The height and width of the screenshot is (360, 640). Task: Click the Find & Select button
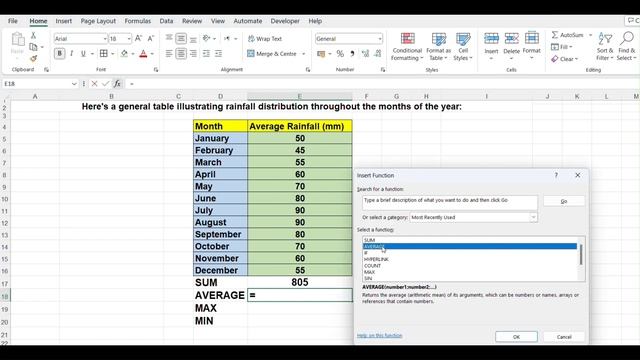click(627, 47)
